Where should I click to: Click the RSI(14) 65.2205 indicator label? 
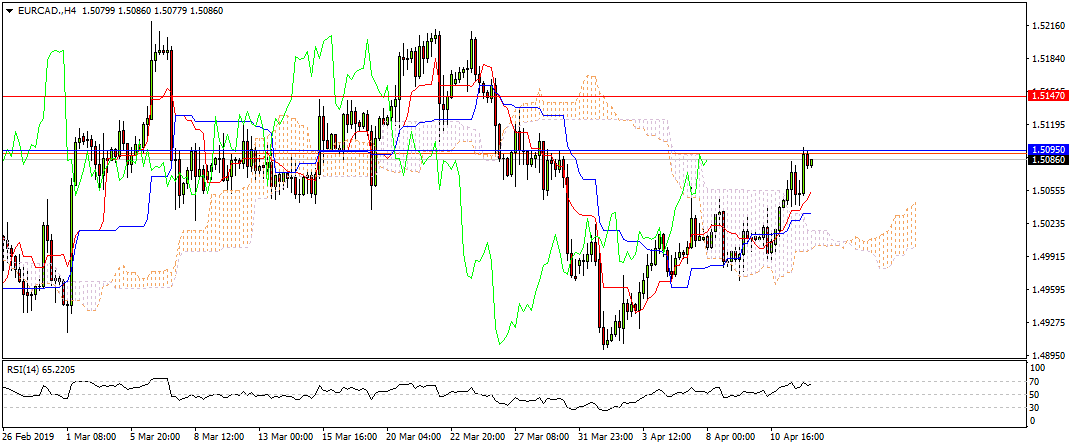point(42,369)
